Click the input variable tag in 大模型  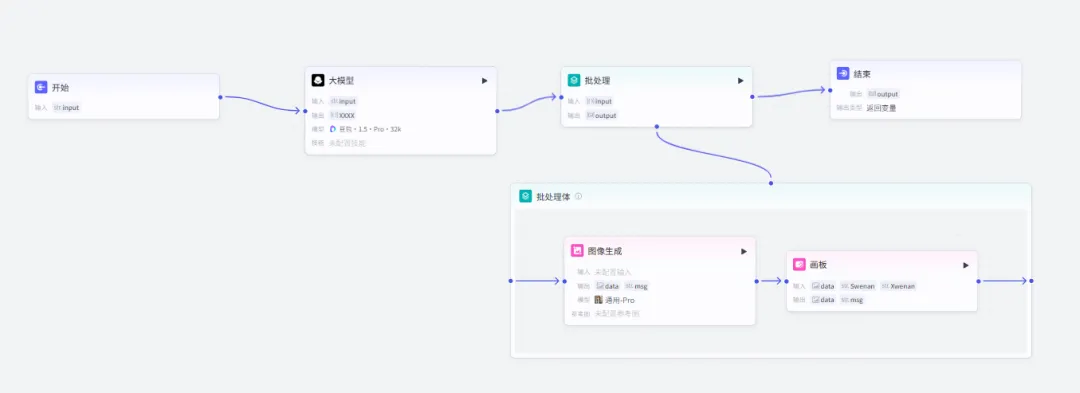(x=343, y=101)
